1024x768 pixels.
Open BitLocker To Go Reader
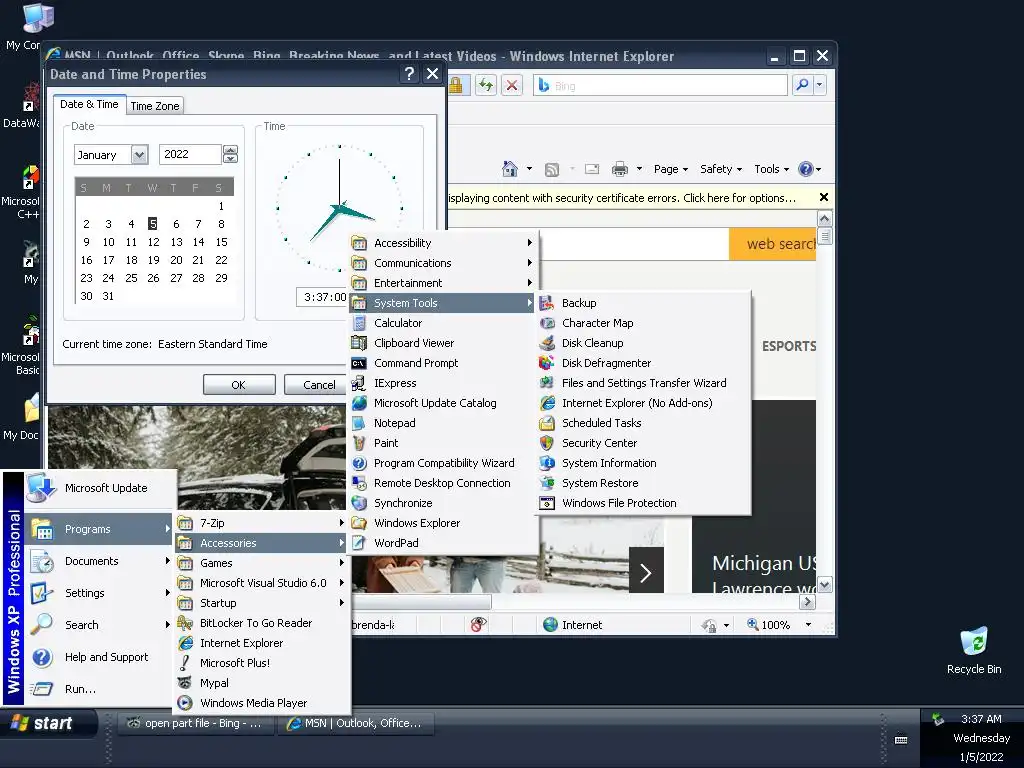click(x=262, y=623)
